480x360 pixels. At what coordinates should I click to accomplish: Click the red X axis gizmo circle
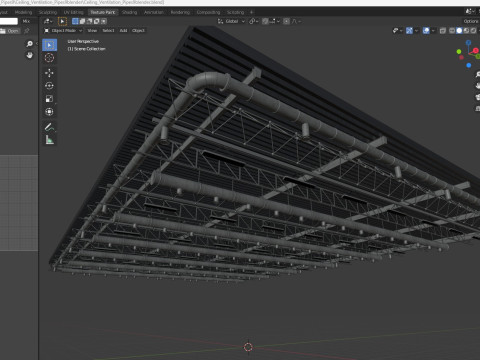click(475, 51)
